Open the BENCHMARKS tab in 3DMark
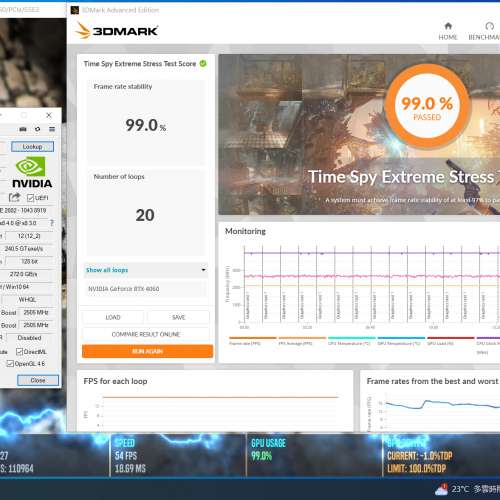The image size is (500, 500). tap(484, 31)
